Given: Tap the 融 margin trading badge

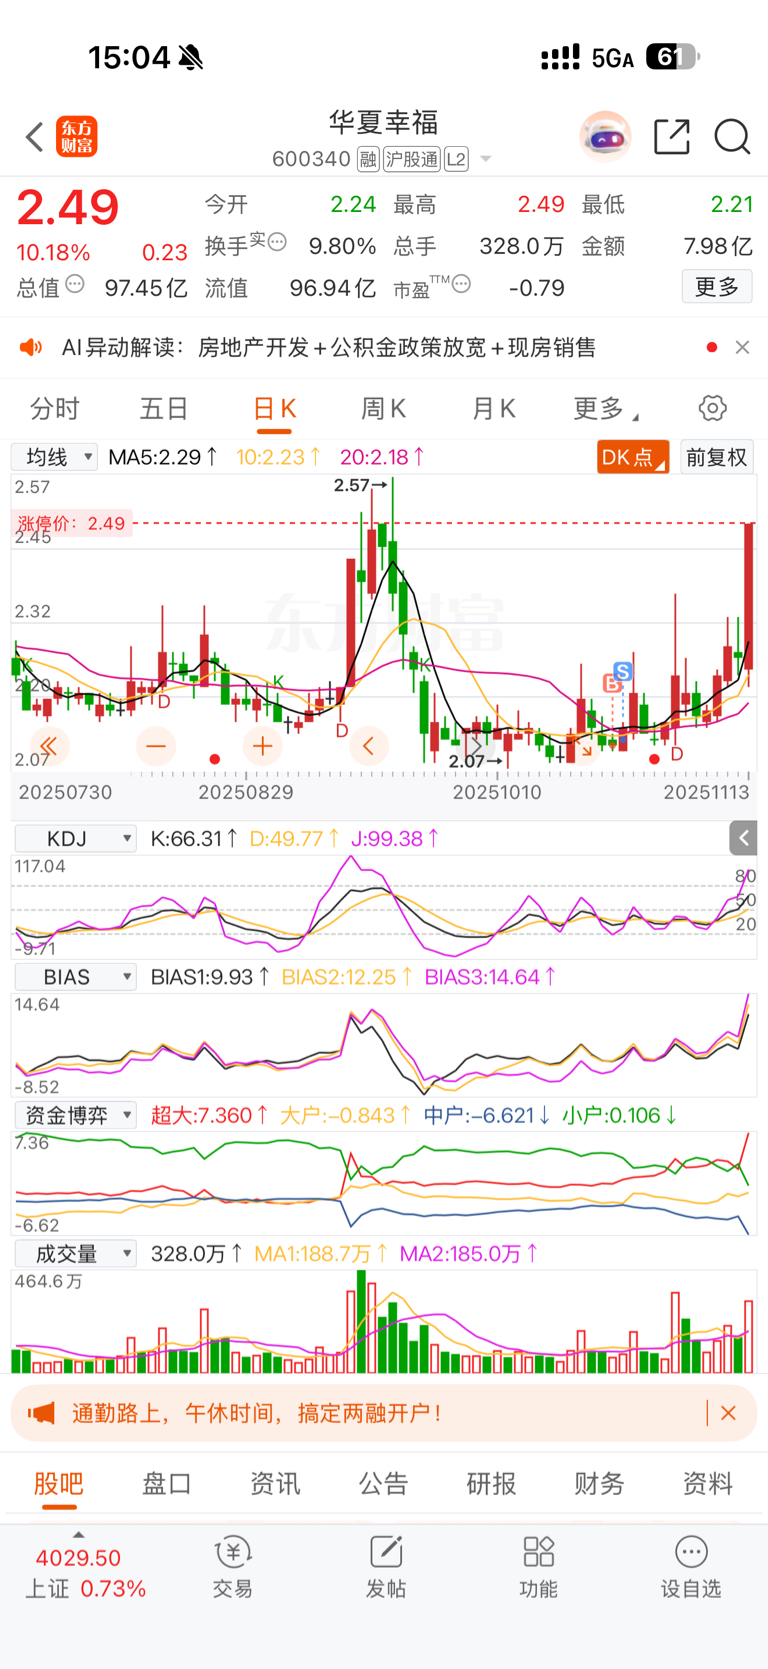Looking at the screenshot, I should pyautogui.click(x=368, y=159).
